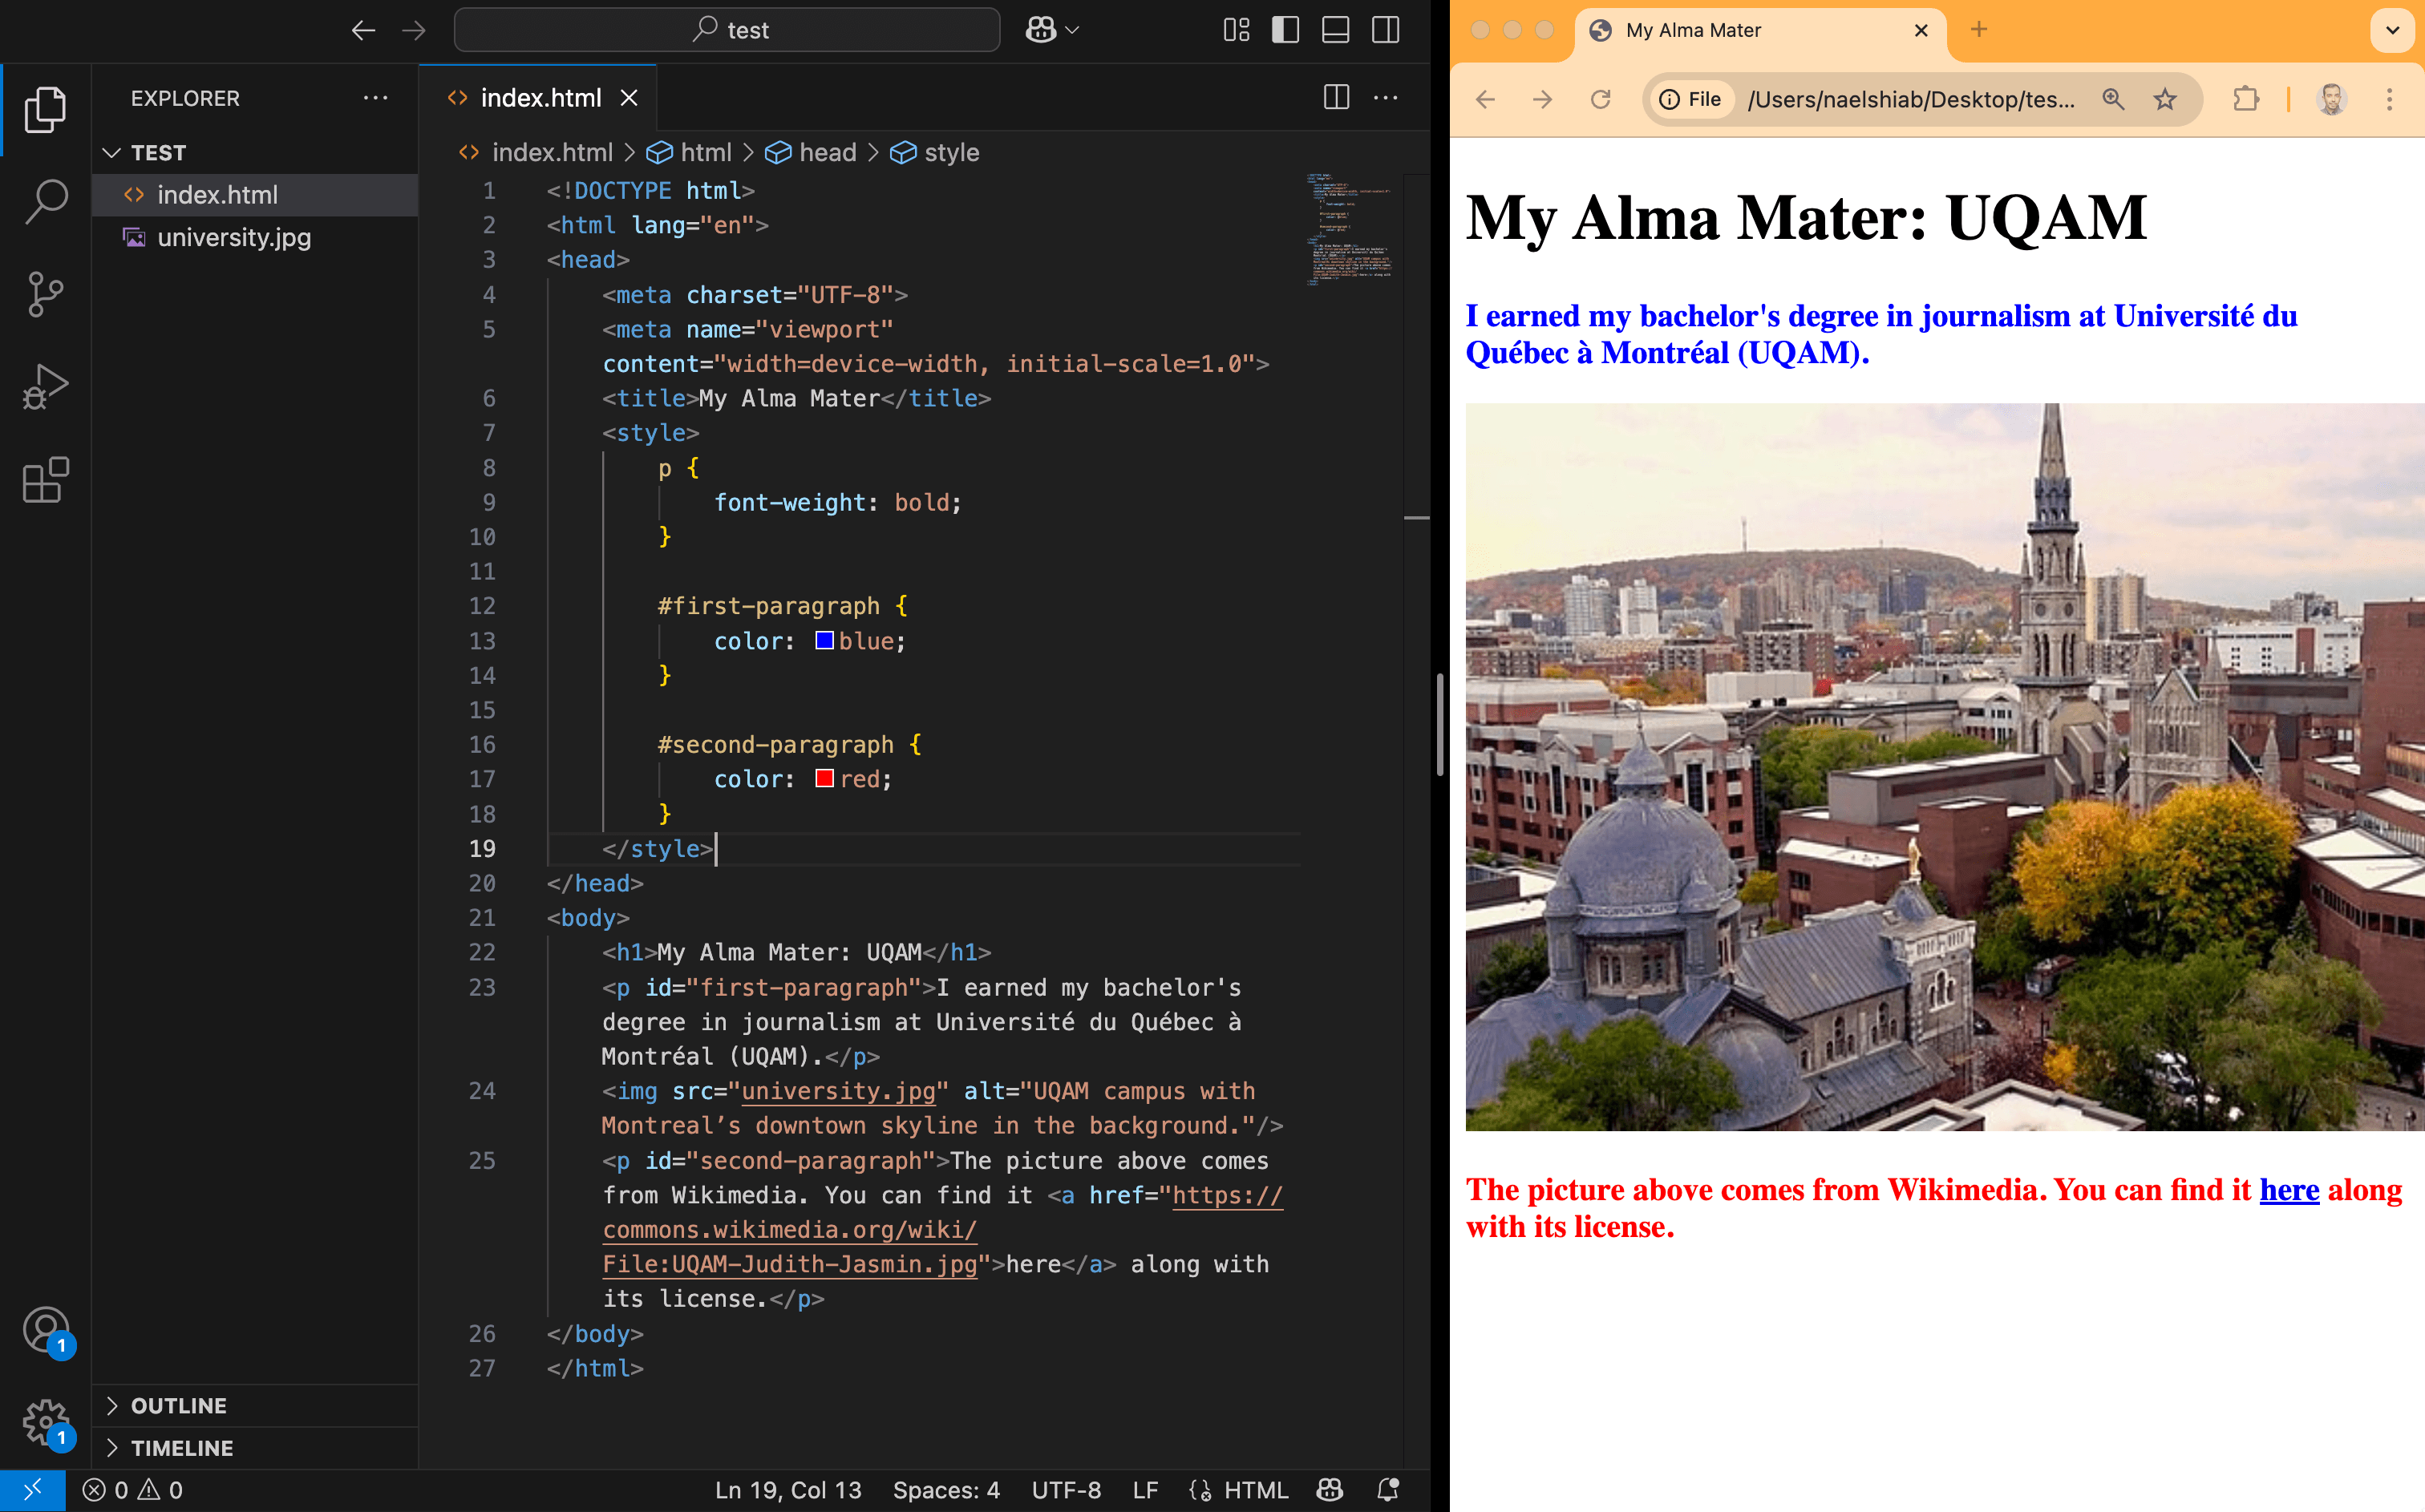
Task: Open the Manage gear settings icon
Action: [45, 1420]
